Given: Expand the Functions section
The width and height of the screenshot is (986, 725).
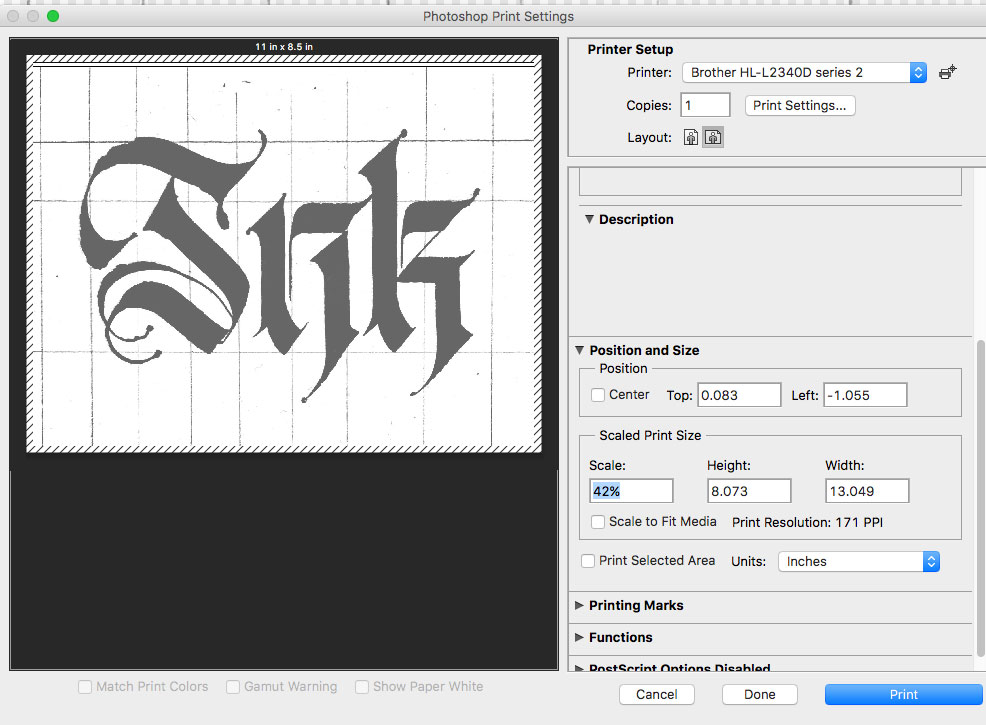Looking at the screenshot, I should click(579, 638).
